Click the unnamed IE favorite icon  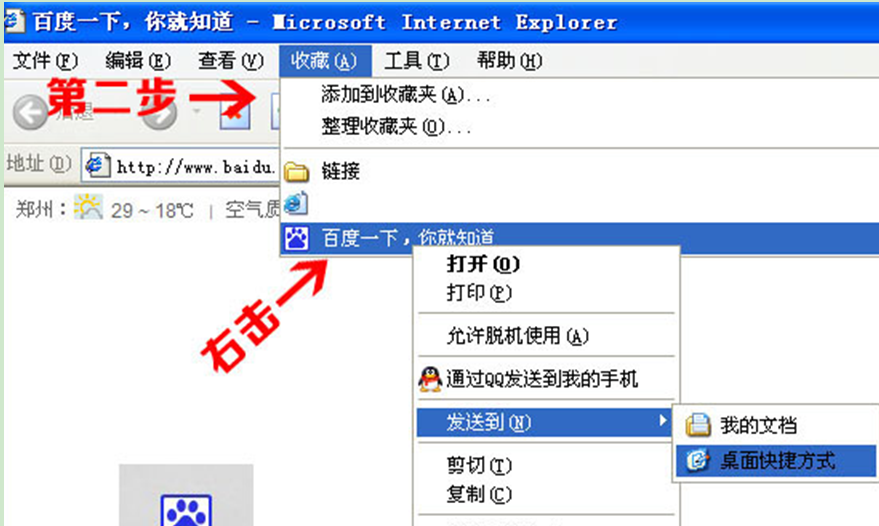tap(295, 203)
